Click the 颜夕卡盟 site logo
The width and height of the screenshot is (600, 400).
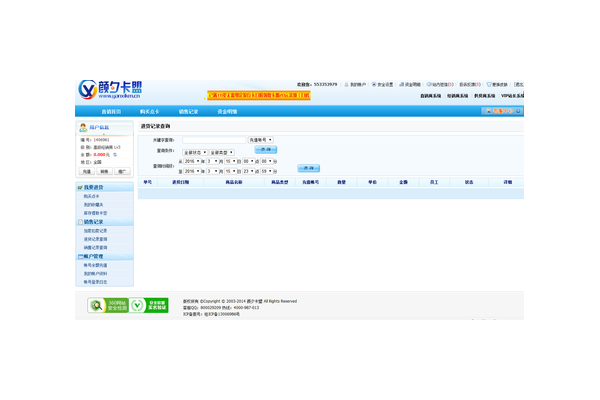(110, 90)
